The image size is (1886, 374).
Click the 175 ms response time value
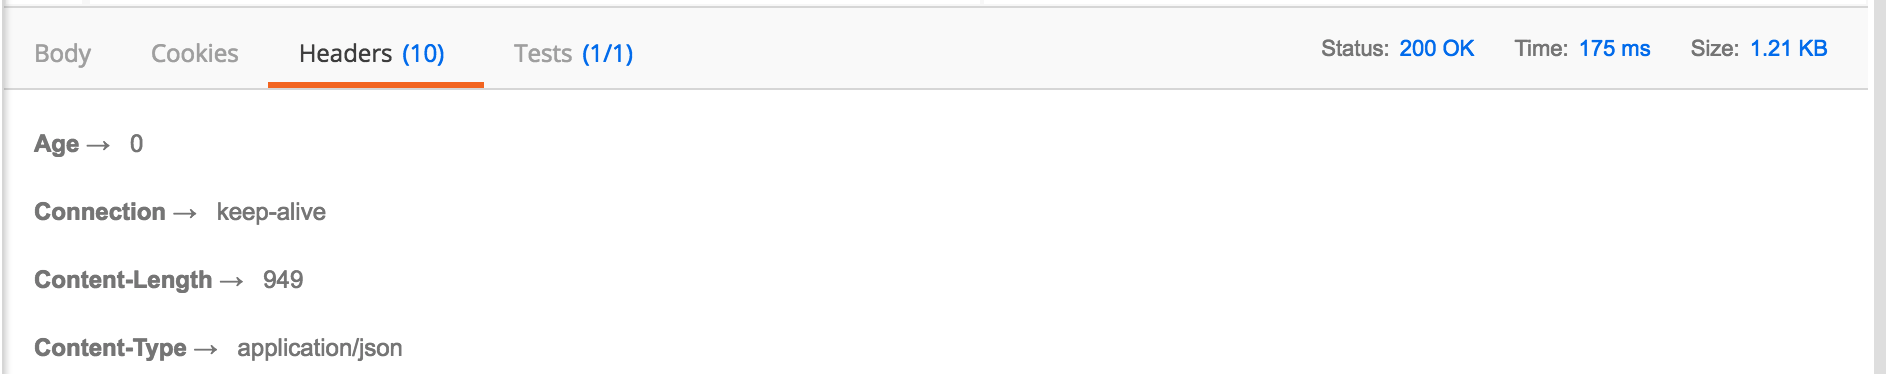[x=1614, y=48]
